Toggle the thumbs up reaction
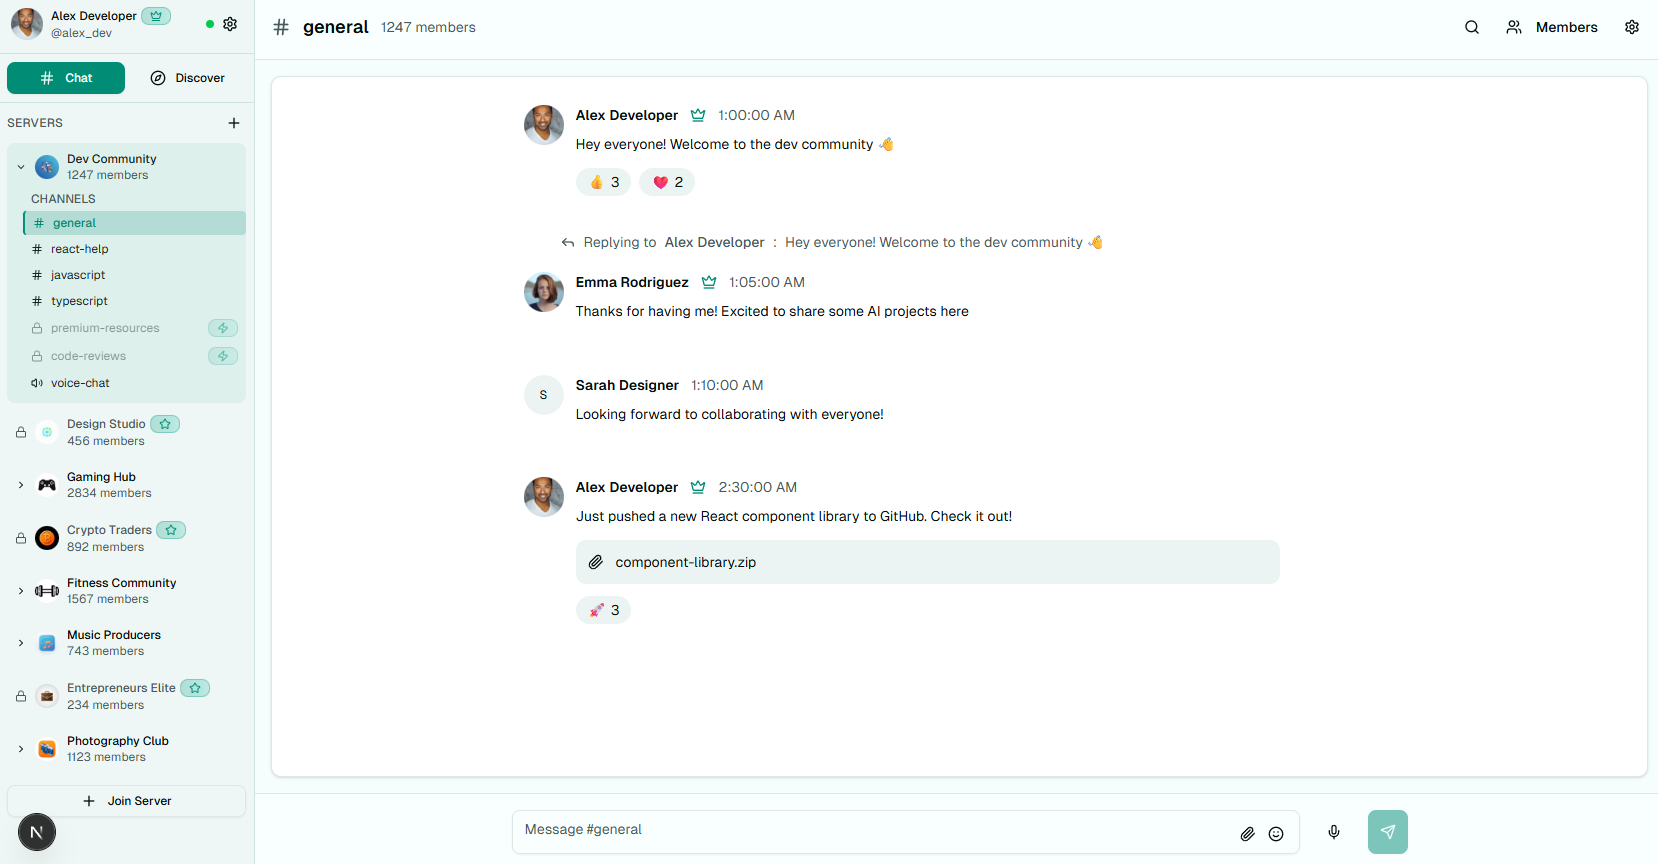The width and height of the screenshot is (1658, 864). click(604, 182)
